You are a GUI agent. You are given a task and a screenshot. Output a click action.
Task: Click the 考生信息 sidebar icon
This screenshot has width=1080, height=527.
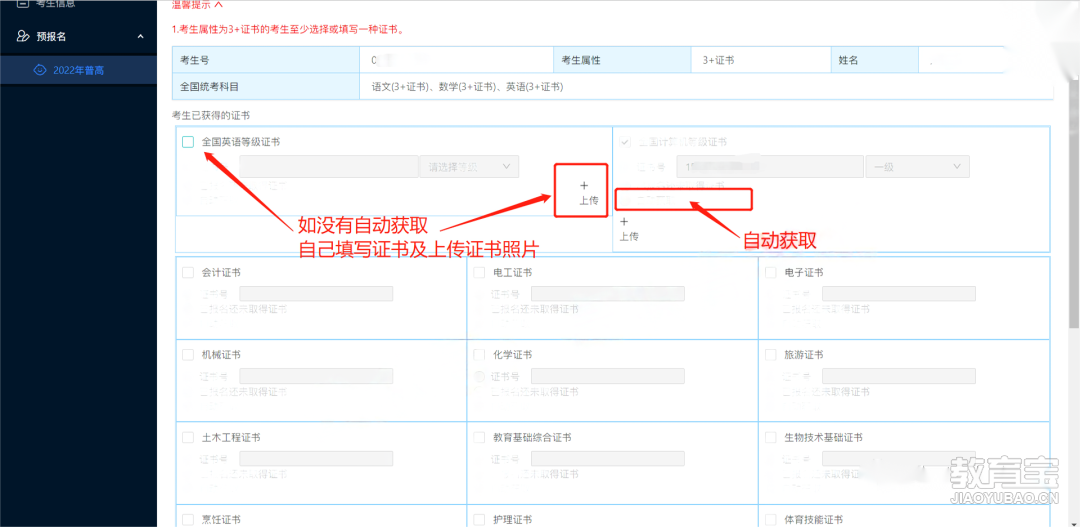(x=23, y=5)
